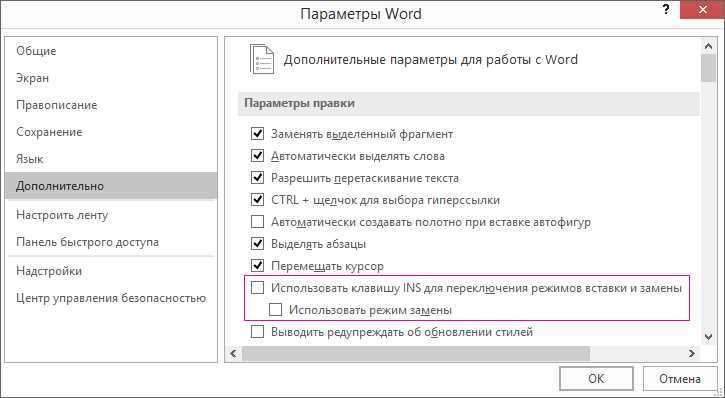
Task: Click the horizontal scrollbar right arrow
Action: pyautogui.click(x=692, y=354)
